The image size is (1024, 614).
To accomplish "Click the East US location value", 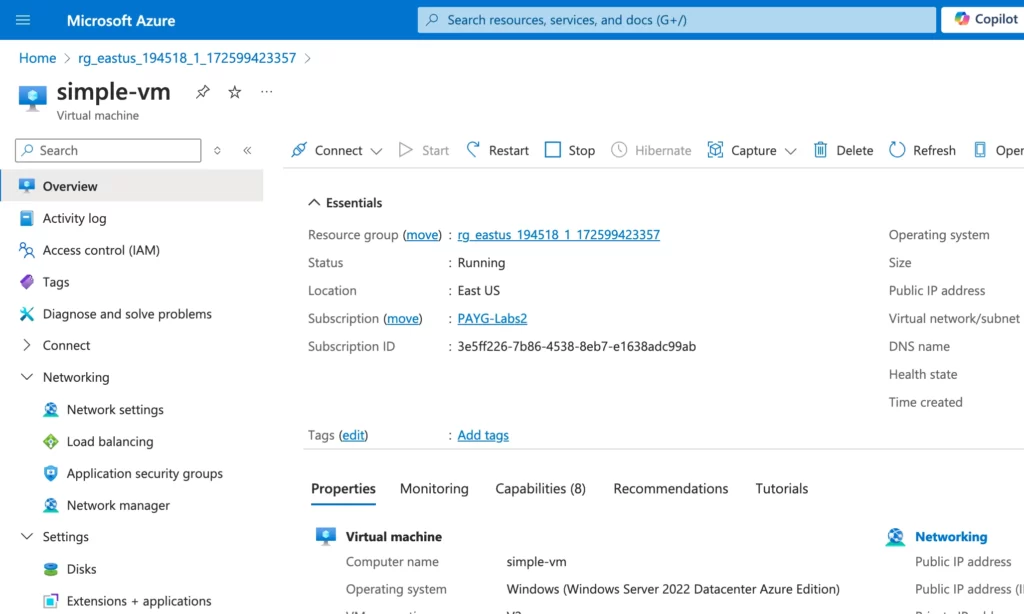I will click(x=479, y=291).
